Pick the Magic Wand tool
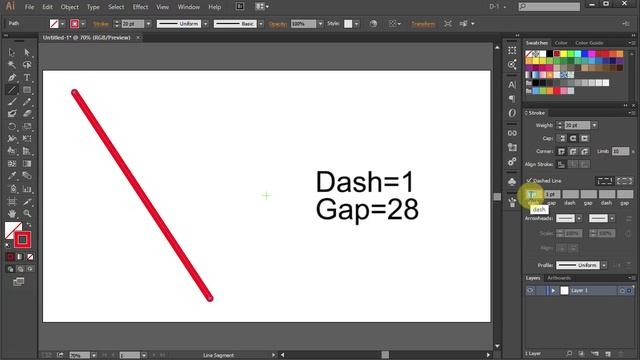The height and width of the screenshot is (360, 640). point(12,65)
